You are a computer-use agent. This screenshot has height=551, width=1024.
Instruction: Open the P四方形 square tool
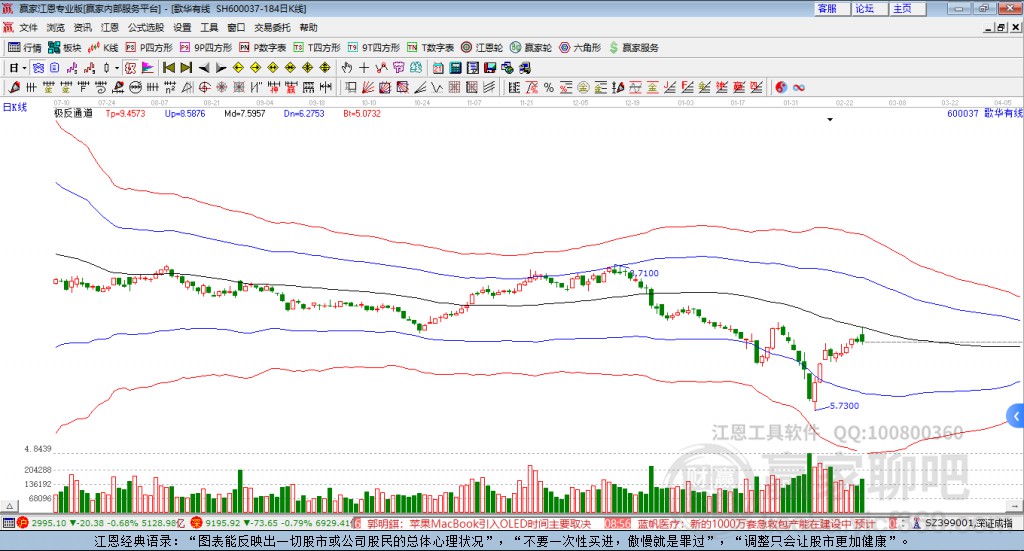(x=149, y=48)
